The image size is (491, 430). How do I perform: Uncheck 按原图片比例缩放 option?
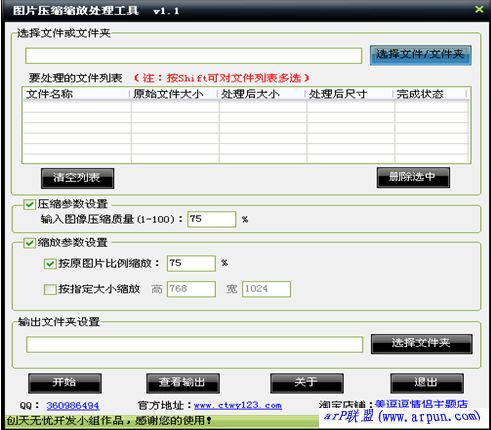[x=50, y=264]
